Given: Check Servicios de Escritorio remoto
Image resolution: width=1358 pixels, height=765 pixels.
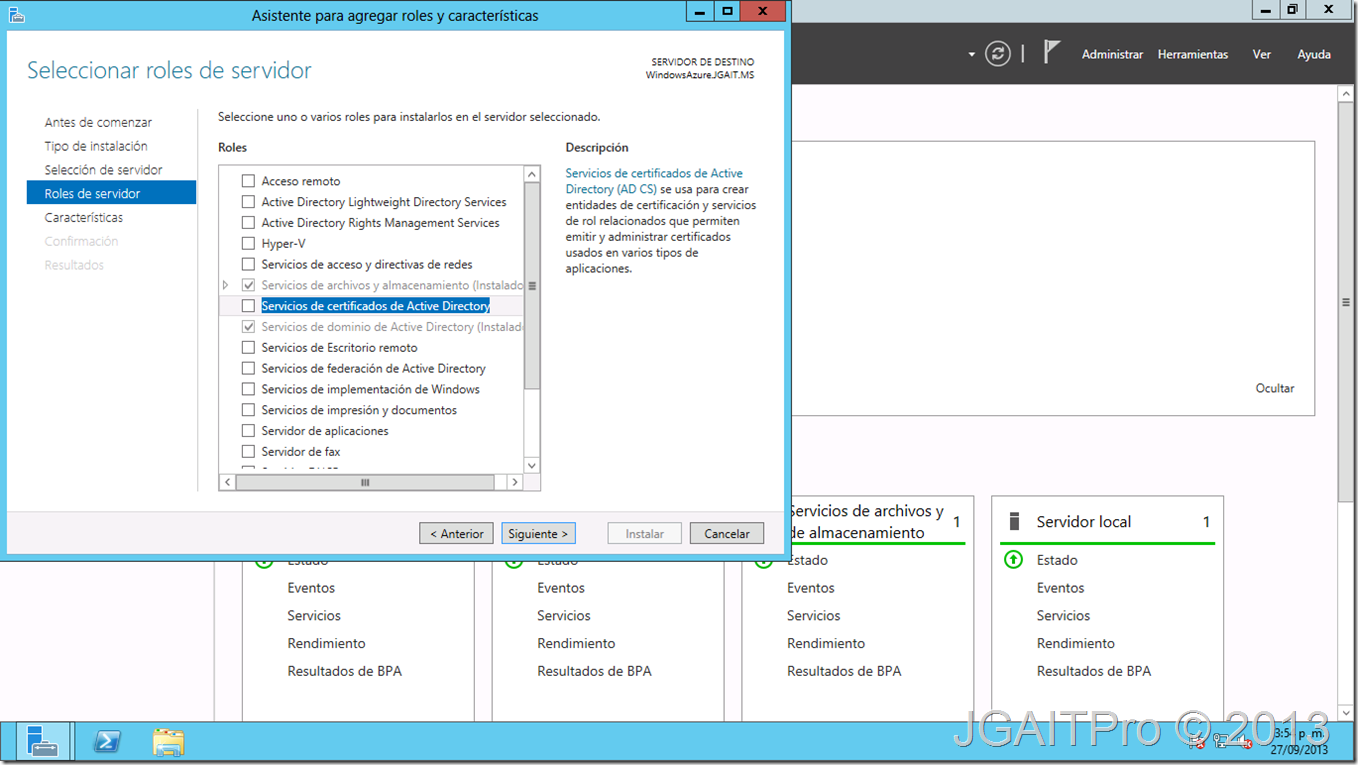Looking at the screenshot, I should point(249,348).
